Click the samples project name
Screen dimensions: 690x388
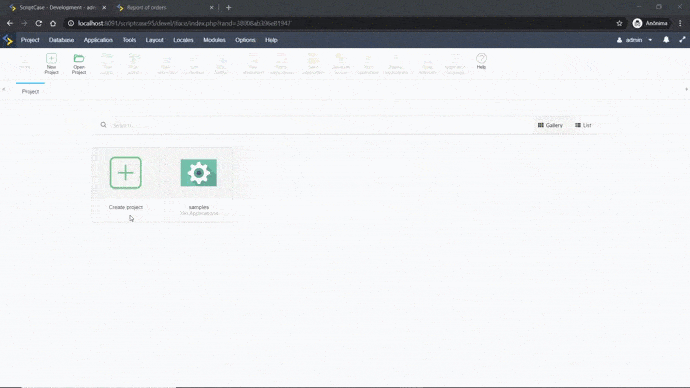coord(199,207)
